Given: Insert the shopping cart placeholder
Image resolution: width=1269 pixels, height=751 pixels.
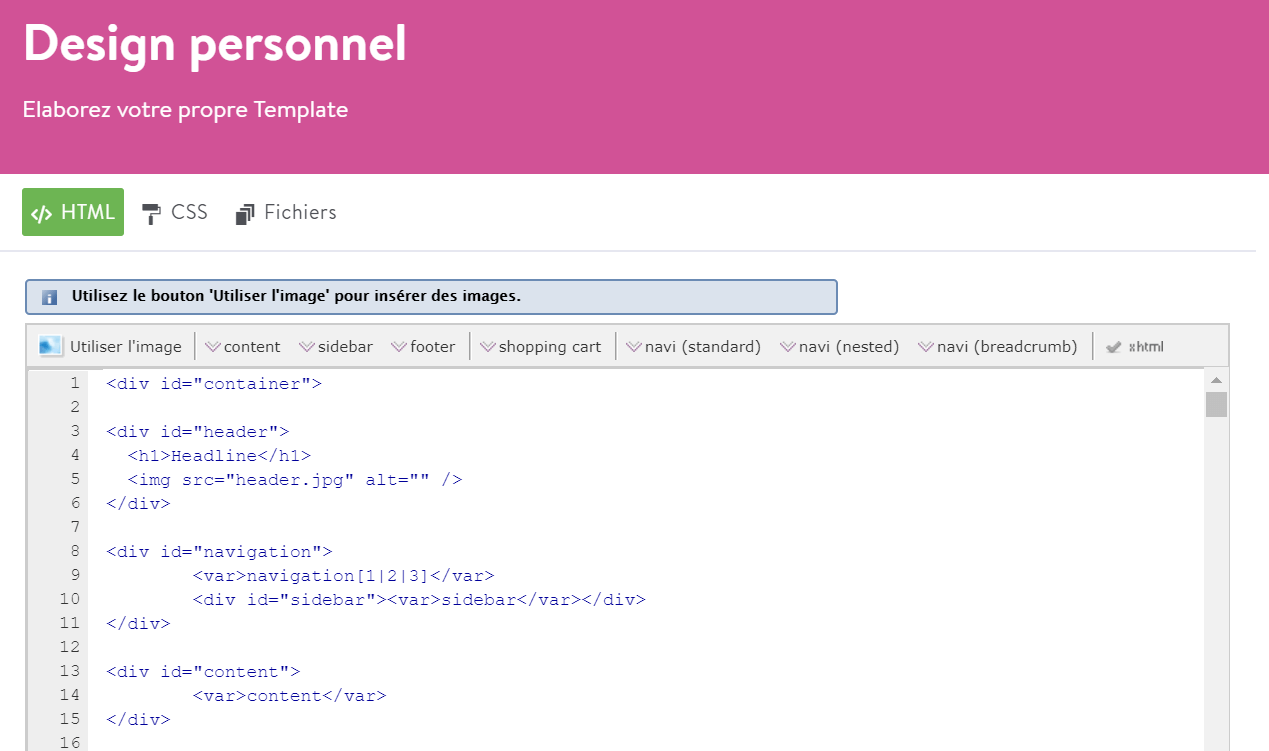Looking at the screenshot, I should (541, 347).
